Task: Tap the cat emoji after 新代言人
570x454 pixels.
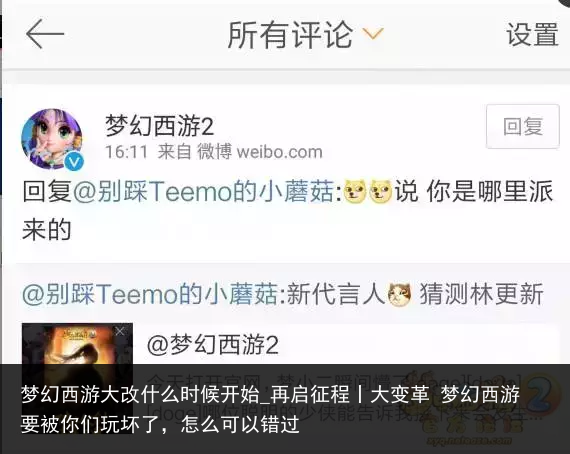Action: tap(399, 294)
